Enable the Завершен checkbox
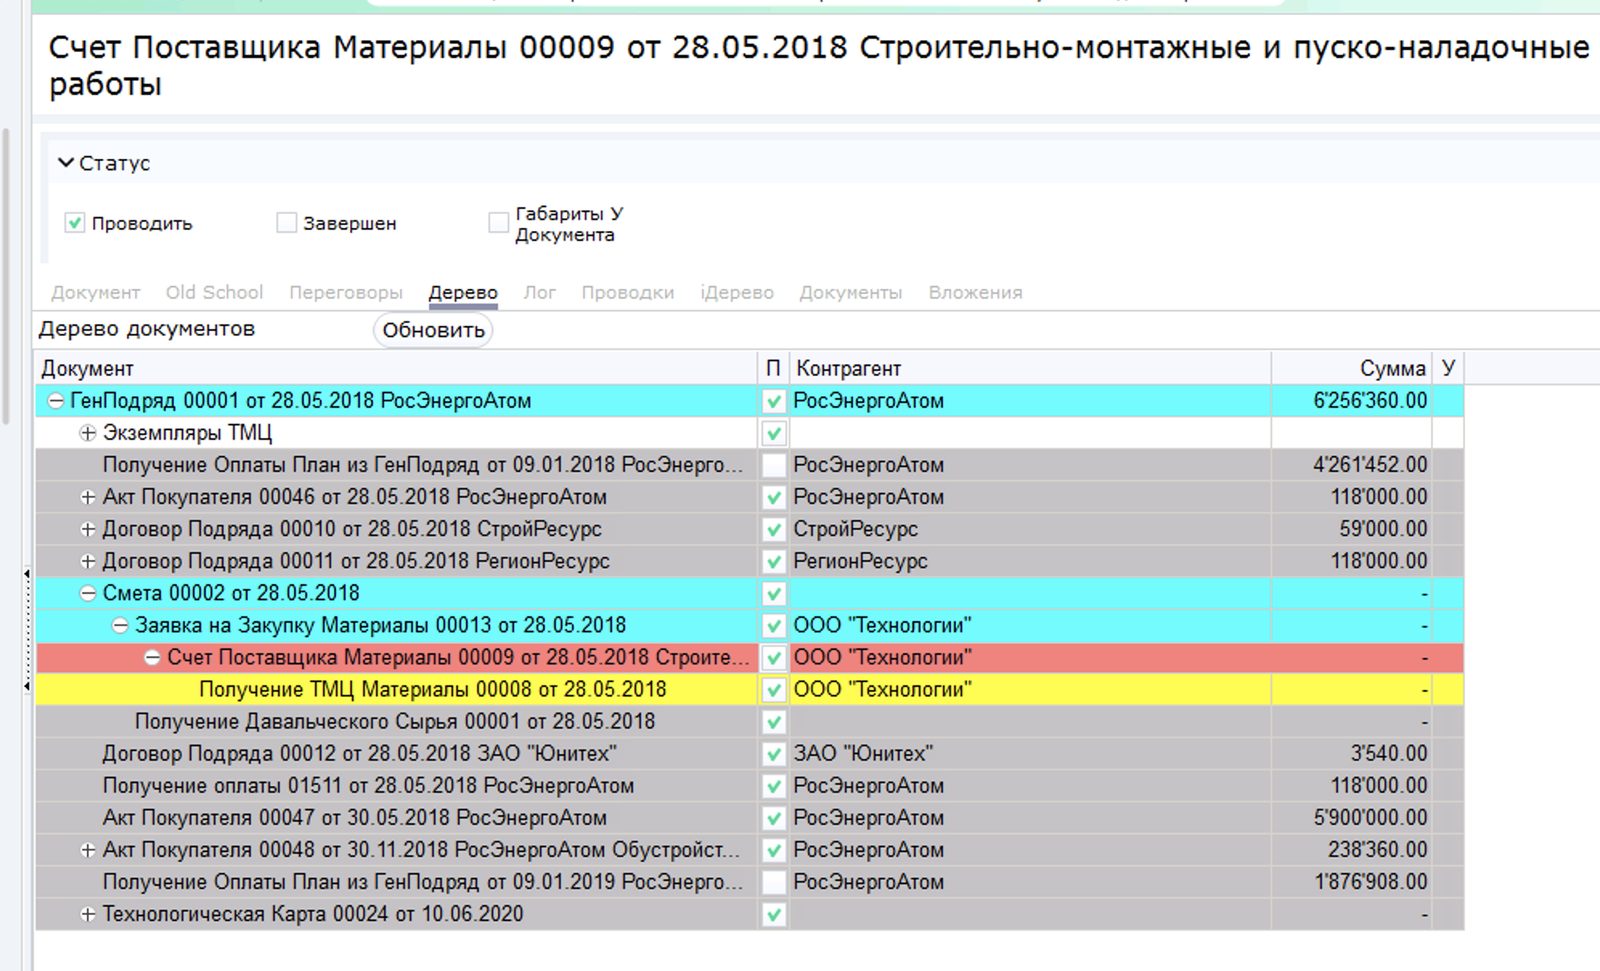This screenshot has height=971, width=1600. click(287, 223)
